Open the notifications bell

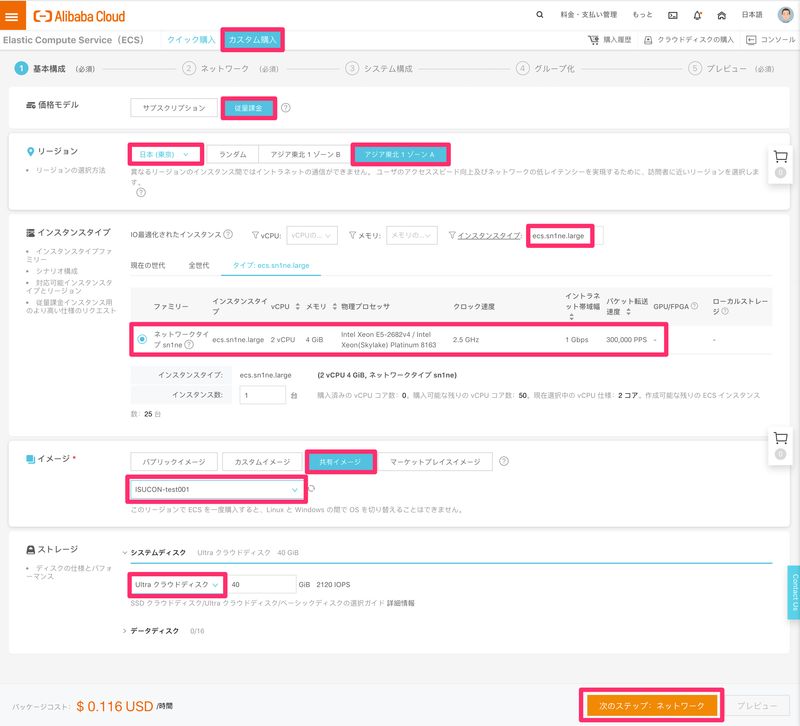pos(697,15)
